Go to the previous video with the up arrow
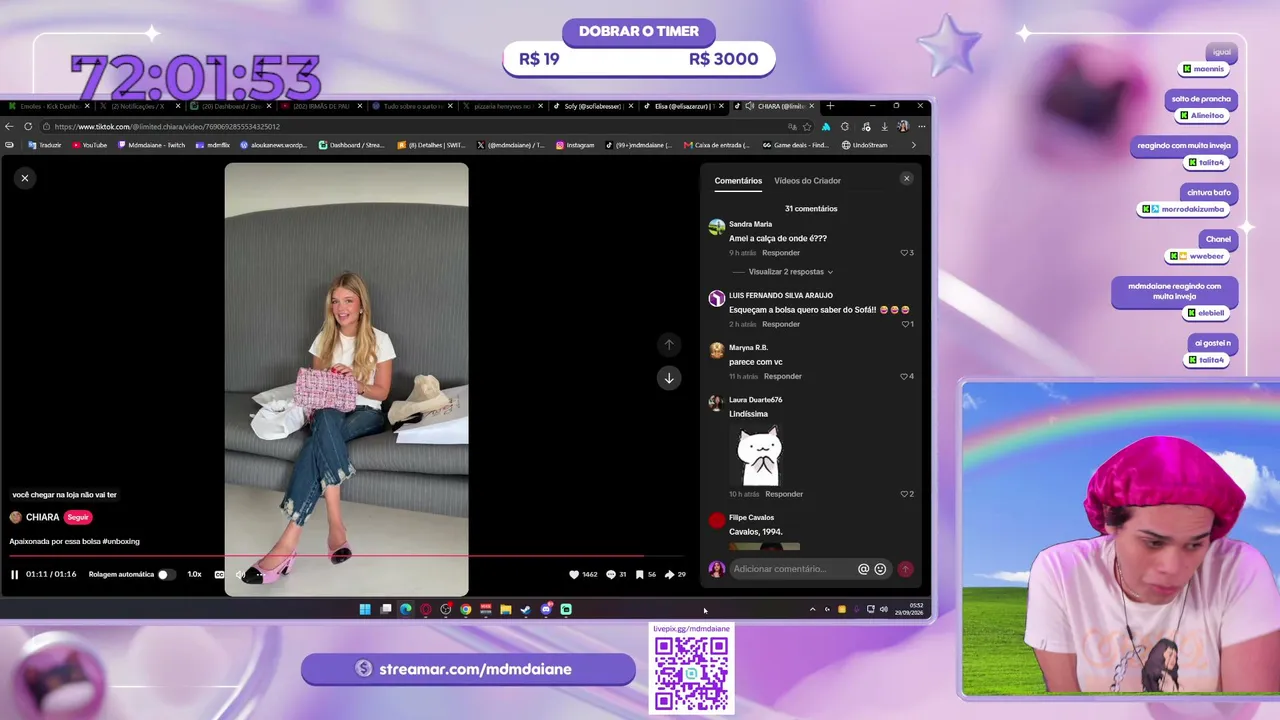 click(x=669, y=345)
